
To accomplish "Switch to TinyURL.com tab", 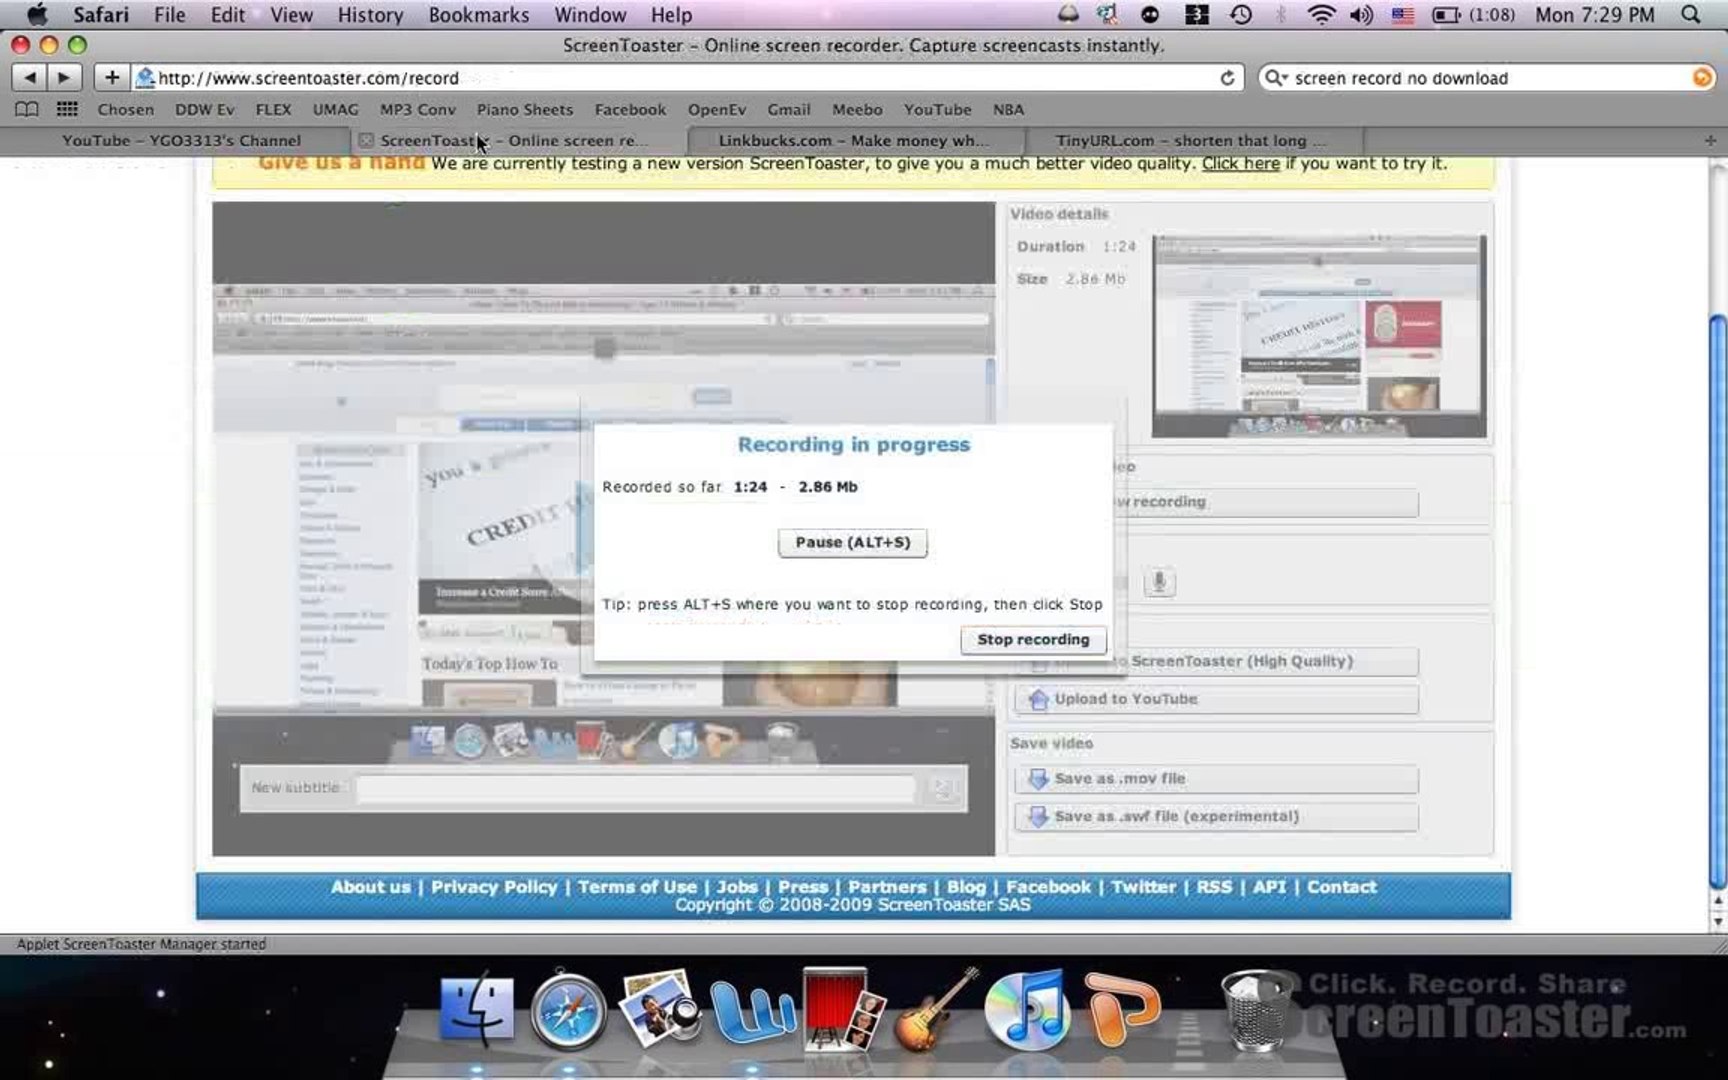I will tap(1190, 141).
